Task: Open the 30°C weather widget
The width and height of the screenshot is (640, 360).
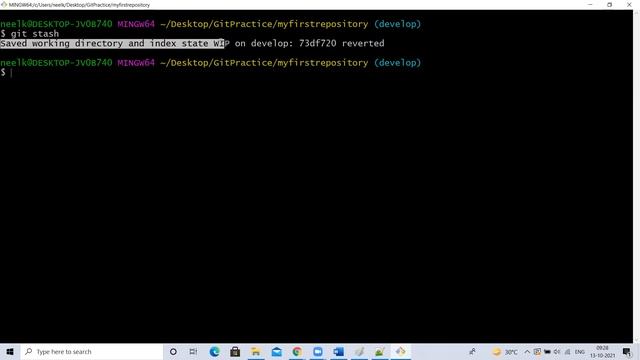Action: [x=505, y=352]
